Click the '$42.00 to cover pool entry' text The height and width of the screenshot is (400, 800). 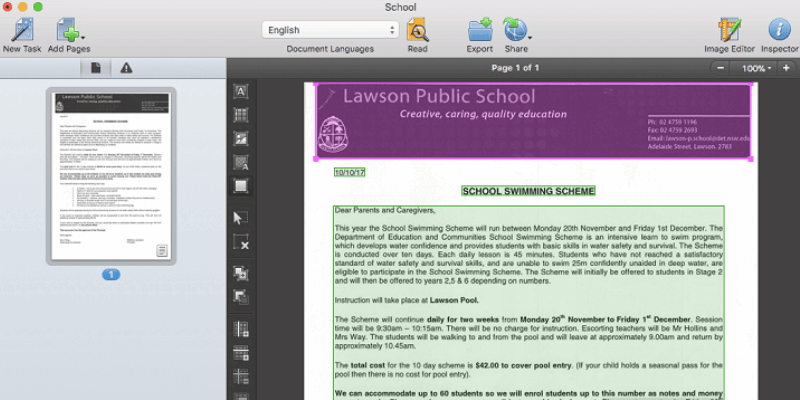(524, 365)
